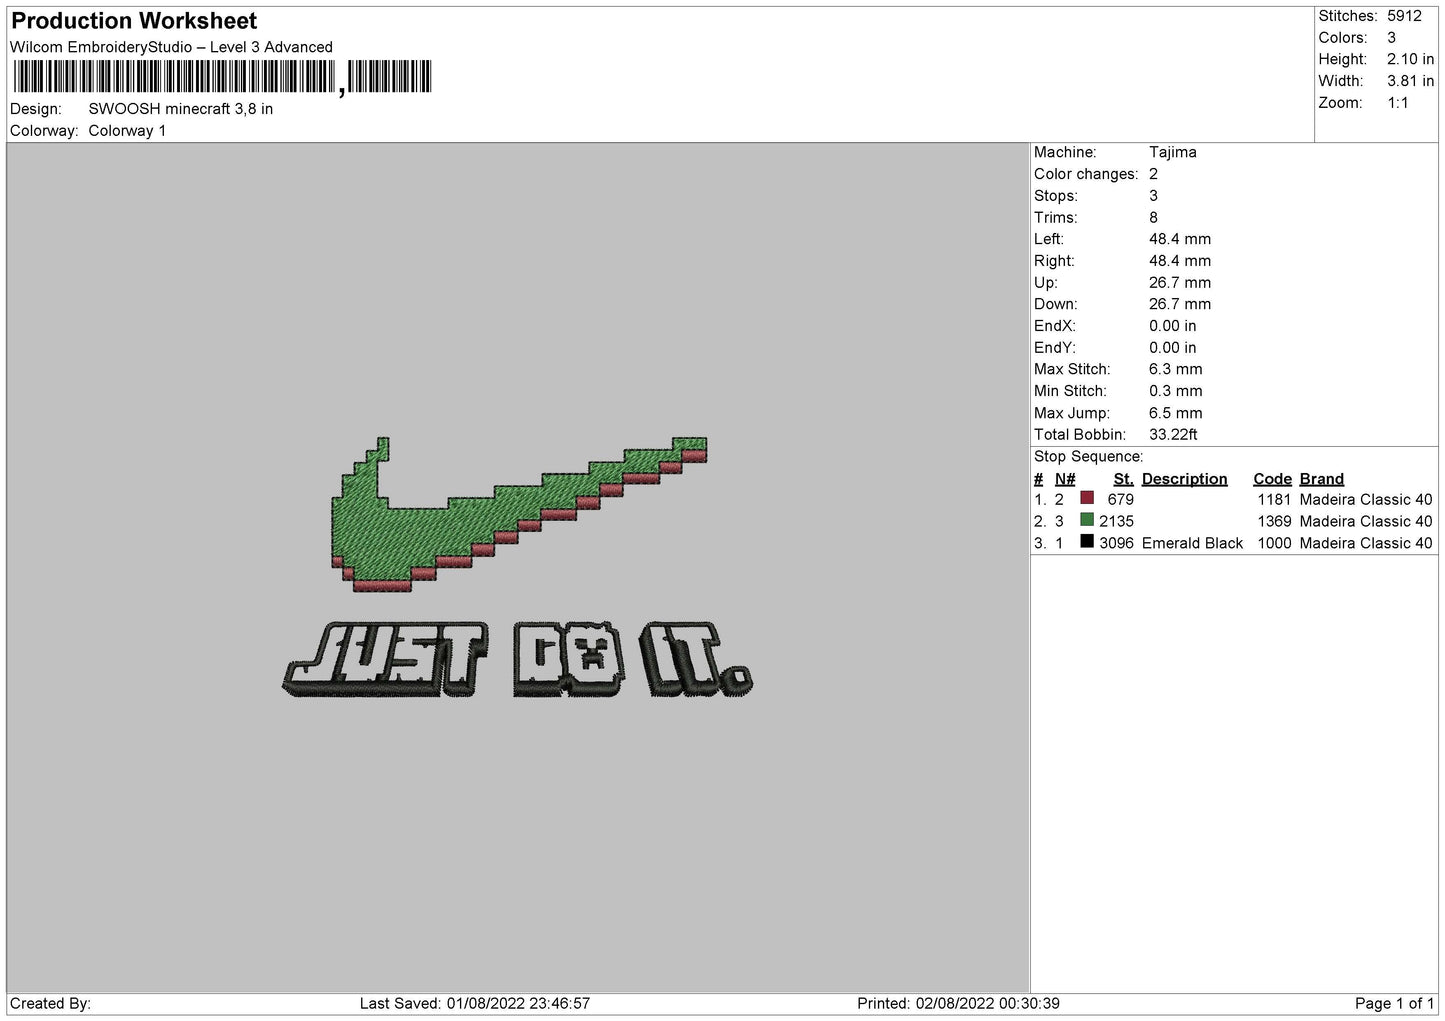Click the 'Stop Sequence:' heading

pos(1089,457)
